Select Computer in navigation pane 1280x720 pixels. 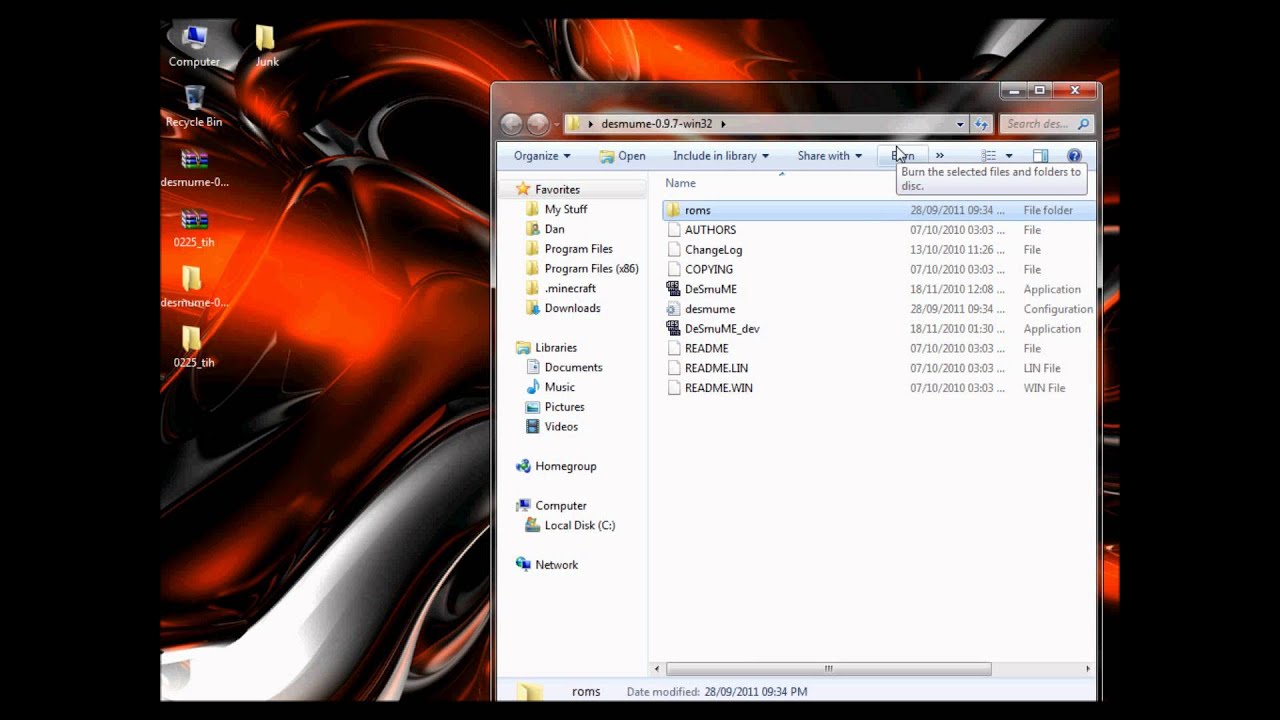point(560,506)
